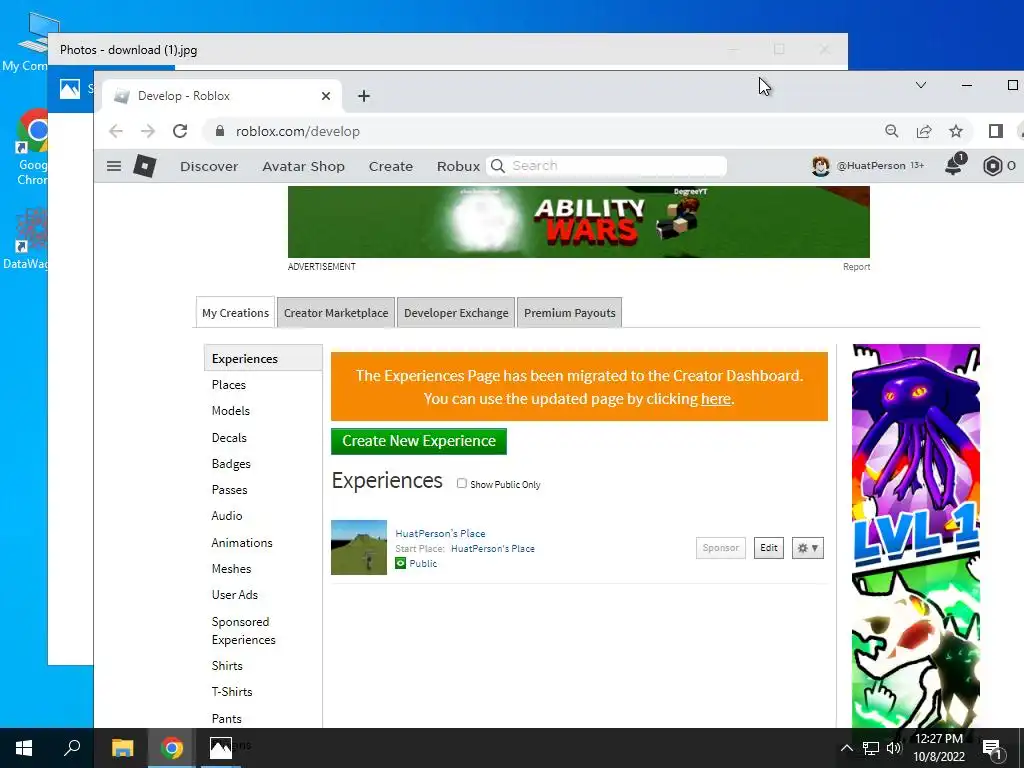Switch to Developer Exchange tab
Screen dimensions: 1024x768
(456, 313)
